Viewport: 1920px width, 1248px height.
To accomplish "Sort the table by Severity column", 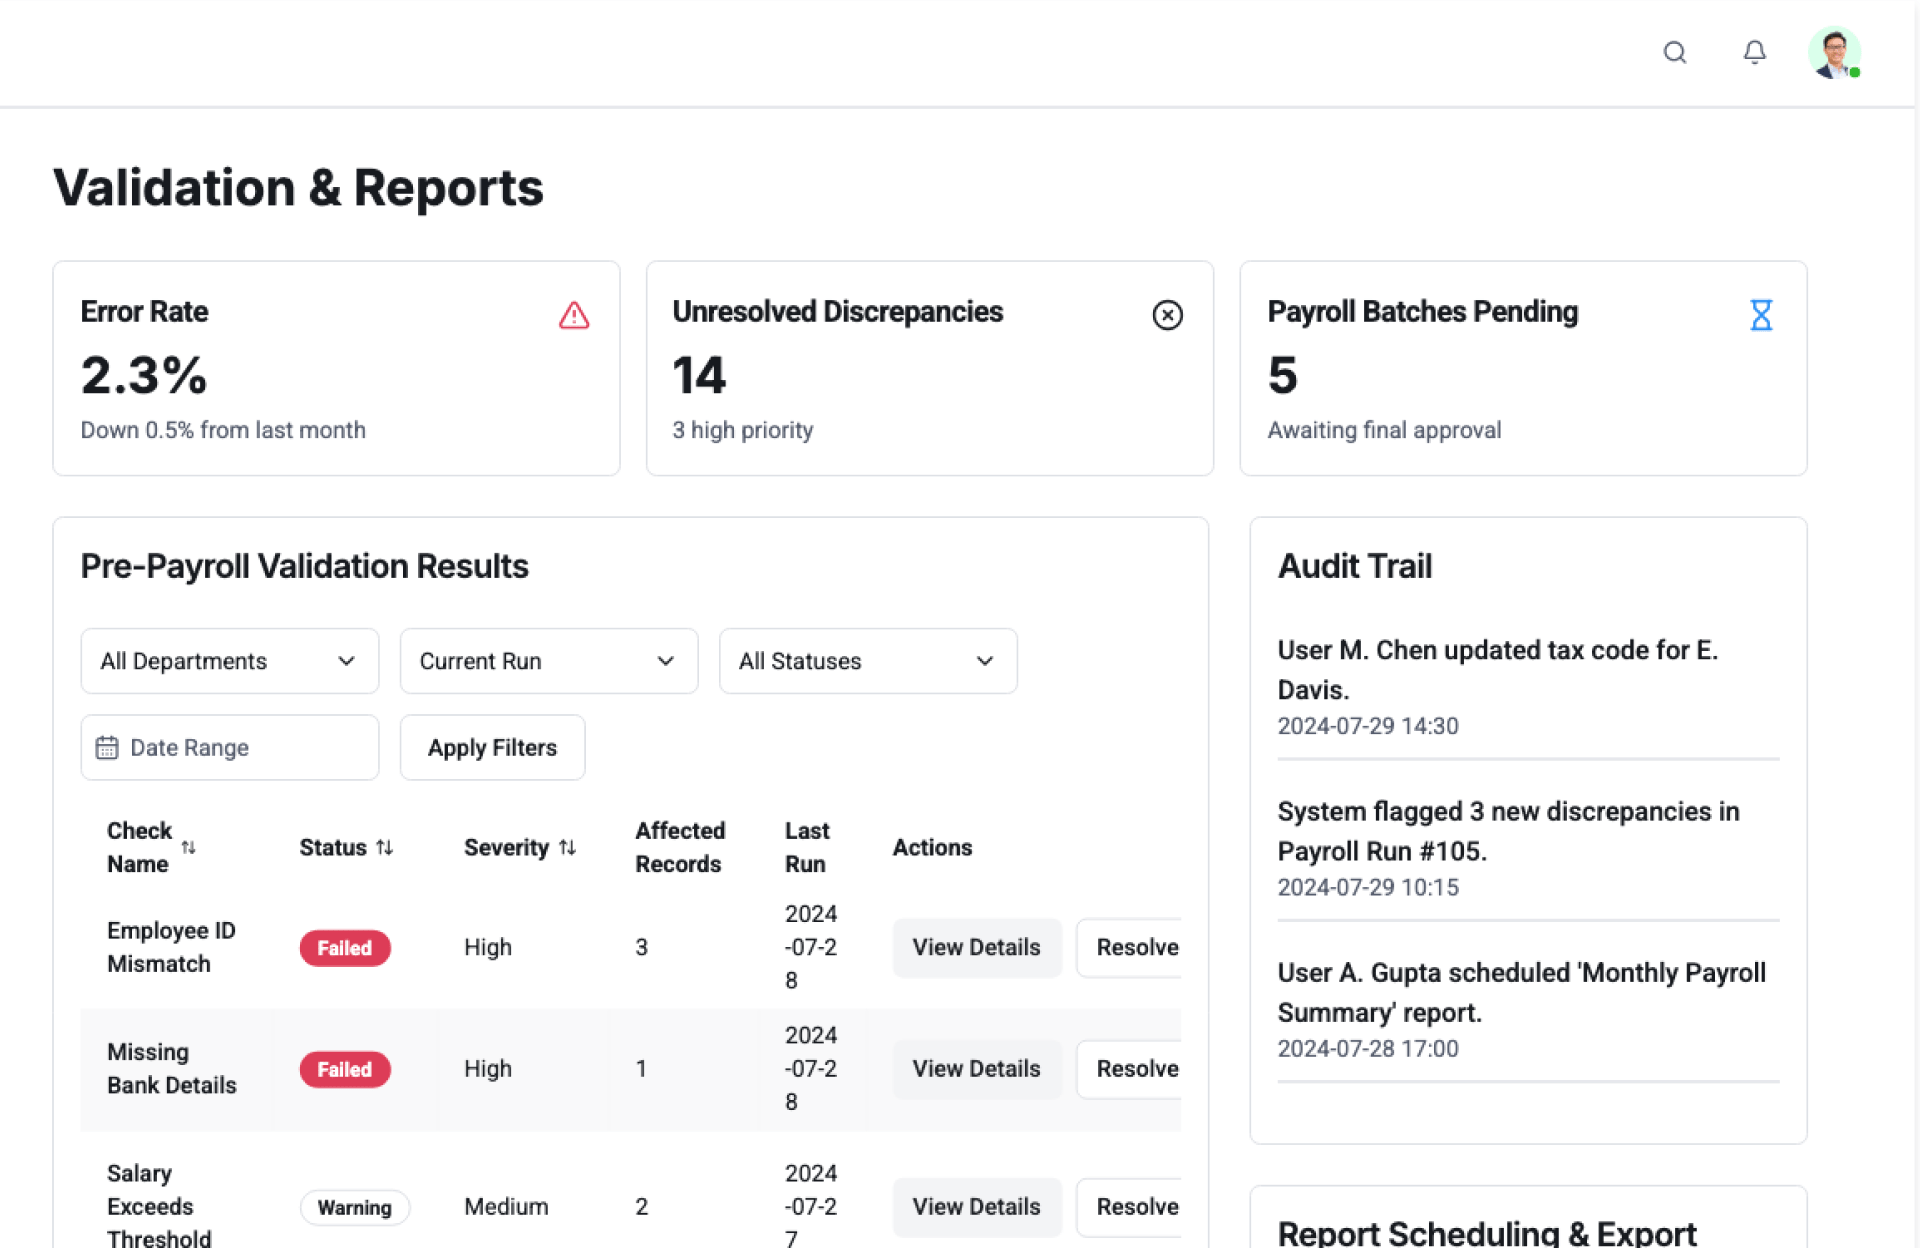I will coord(567,847).
